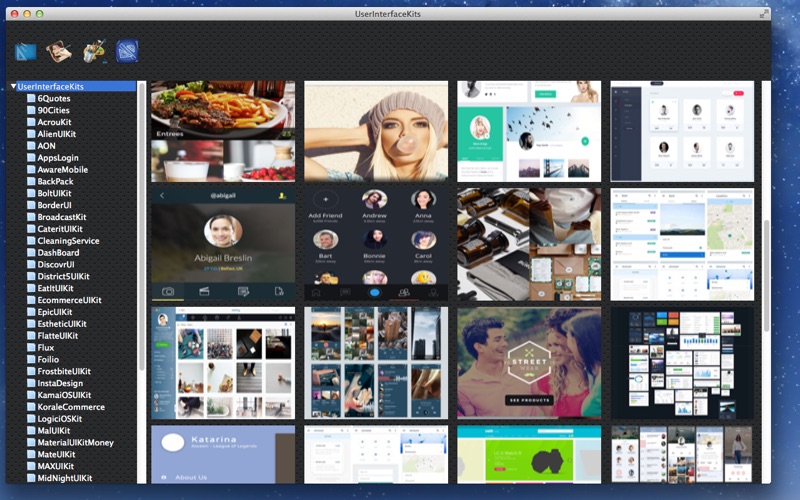Collapse the UserInterfaceKits root folder

coord(13,86)
